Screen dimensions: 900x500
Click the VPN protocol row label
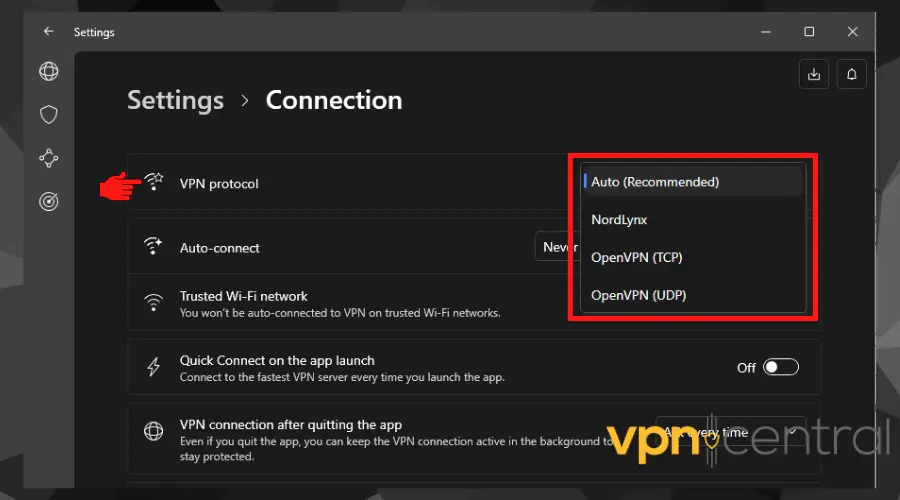[219, 184]
